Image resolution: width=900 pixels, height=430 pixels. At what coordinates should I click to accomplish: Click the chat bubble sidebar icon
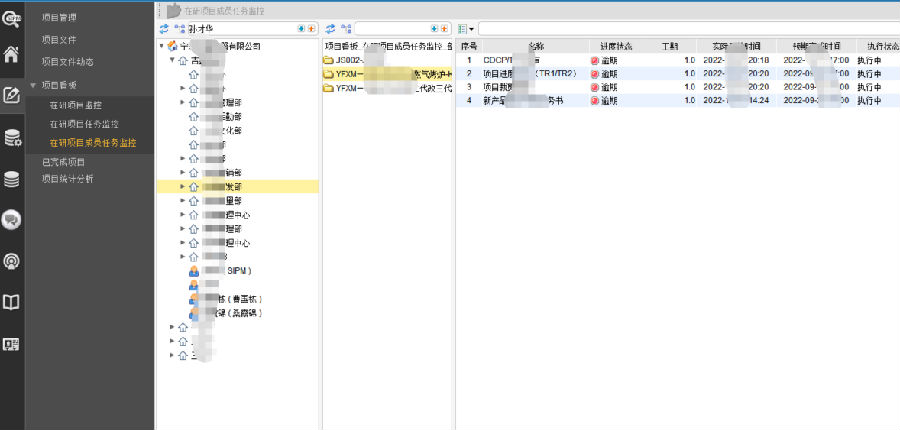click(x=12, y=219)
